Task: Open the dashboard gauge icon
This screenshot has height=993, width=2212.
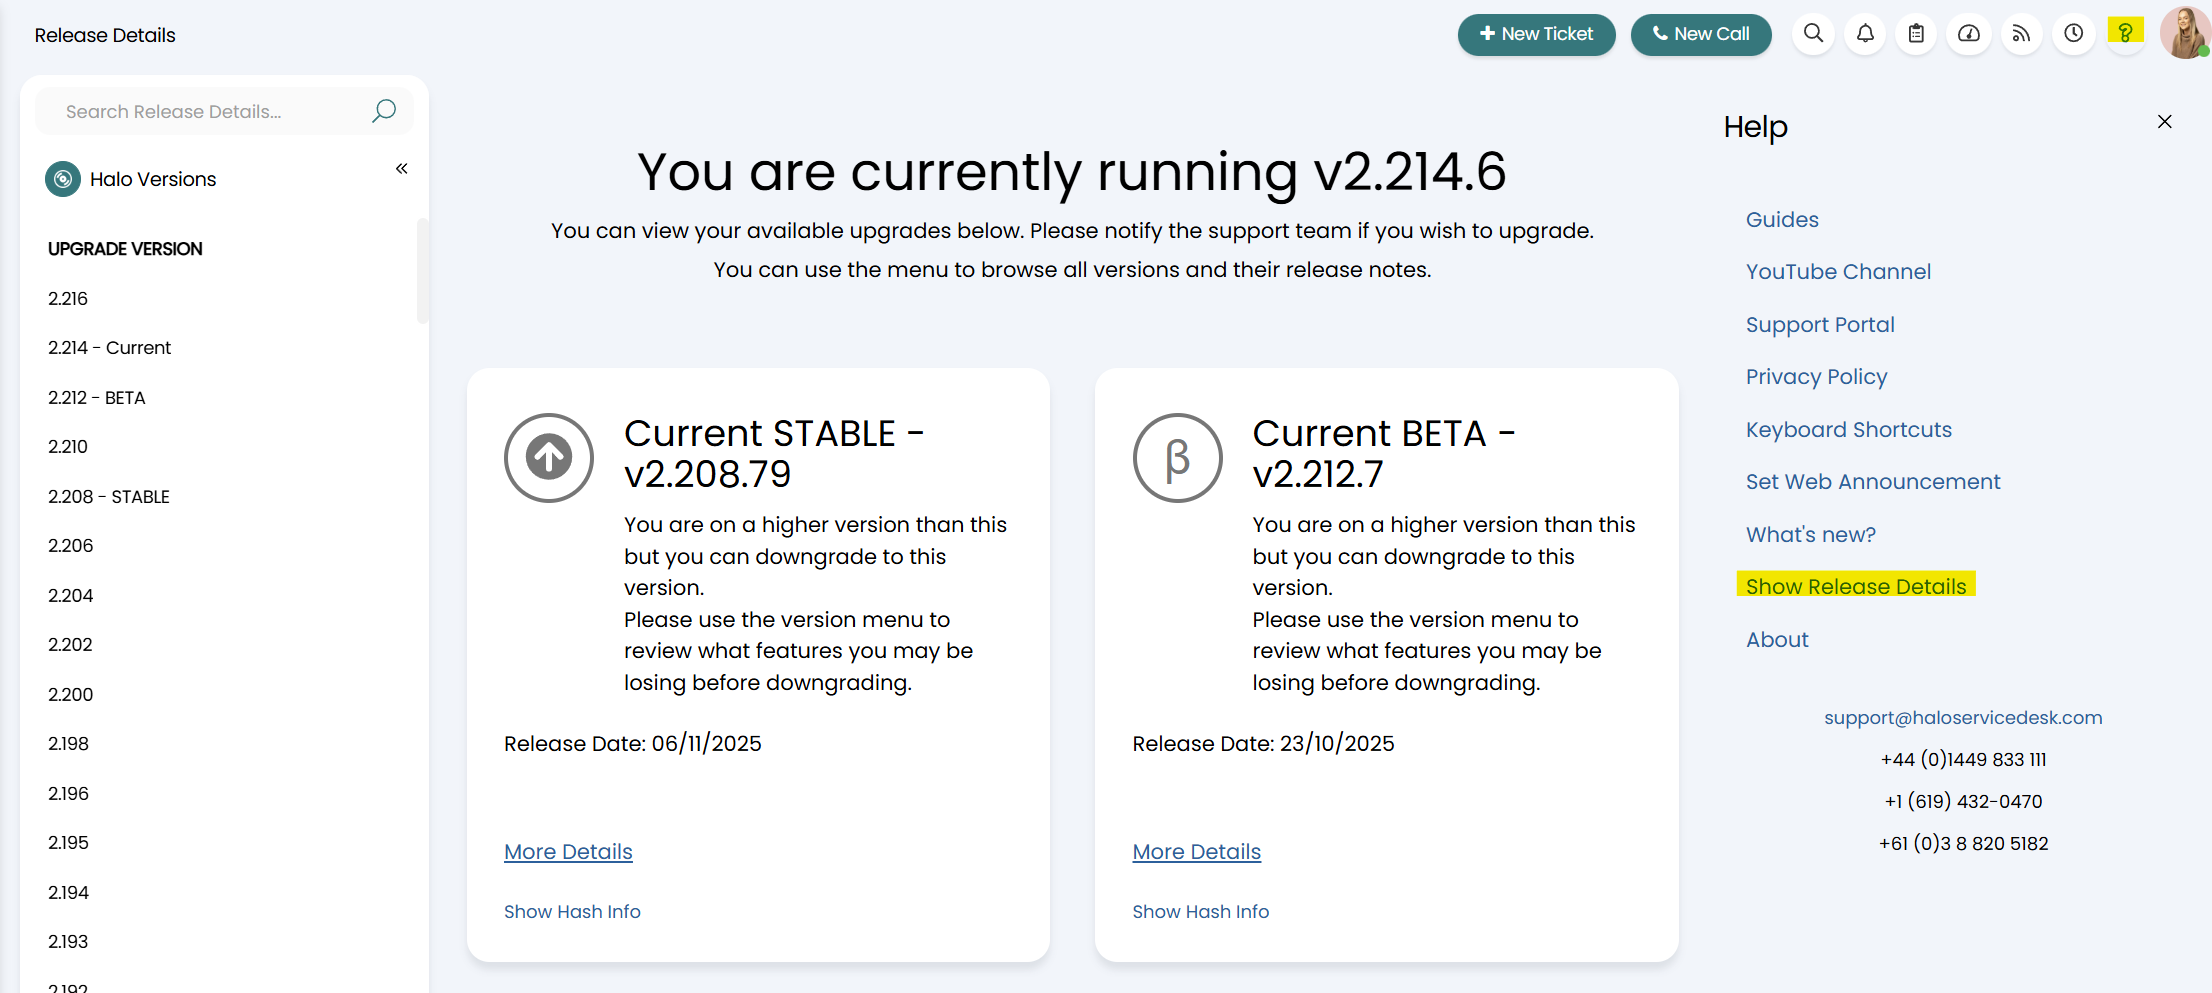Action: pyautogui.click(x=1968, y=34)
